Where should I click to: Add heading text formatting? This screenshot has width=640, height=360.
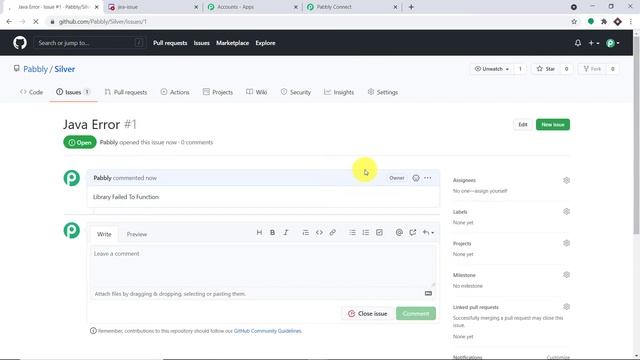pos(259,233)
